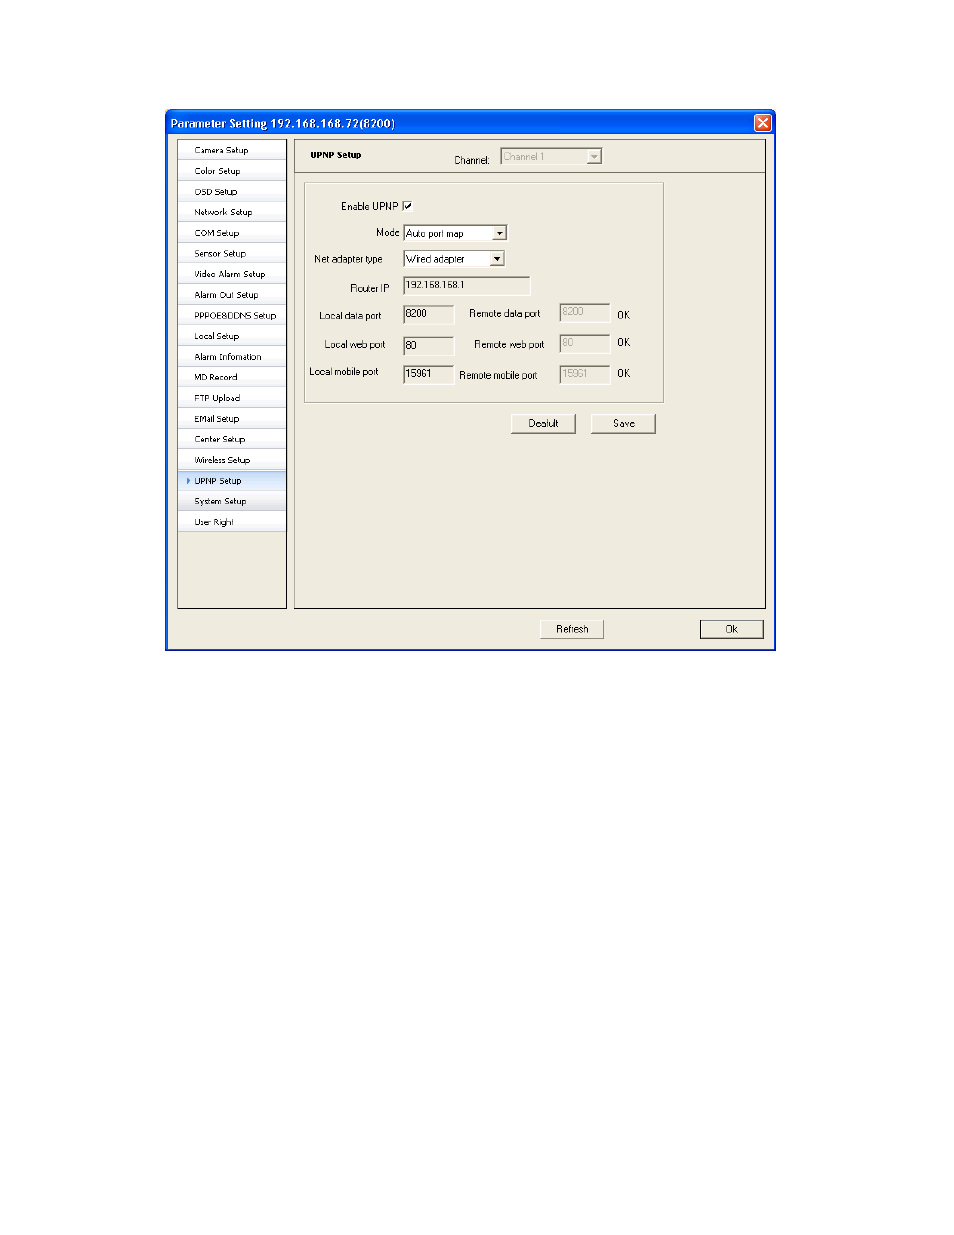The height and width of the screenshot is (1235, 954).
Task: Select UPNP Setup in sidebar
Action: click(232, 481)
